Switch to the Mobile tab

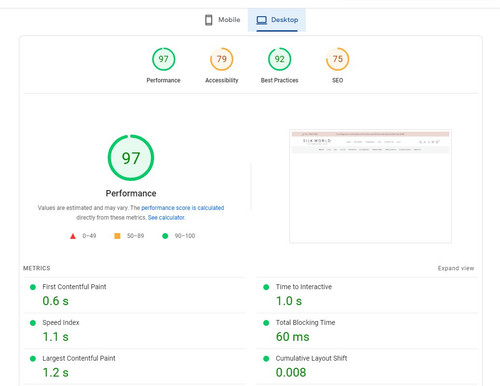point(222,20)
